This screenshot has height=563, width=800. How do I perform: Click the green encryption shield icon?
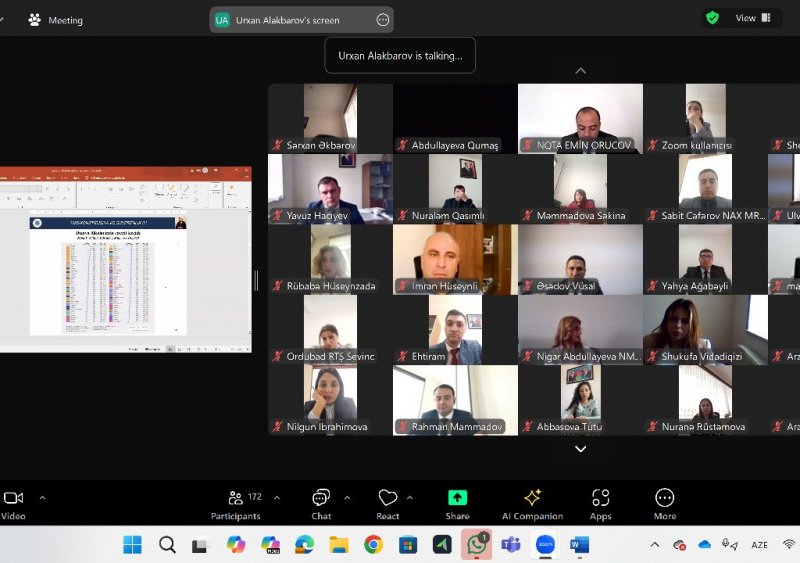[x=712, y=18]
